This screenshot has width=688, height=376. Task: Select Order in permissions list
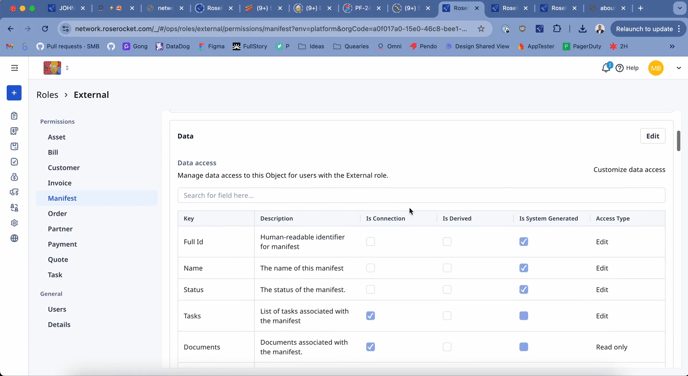57,214
